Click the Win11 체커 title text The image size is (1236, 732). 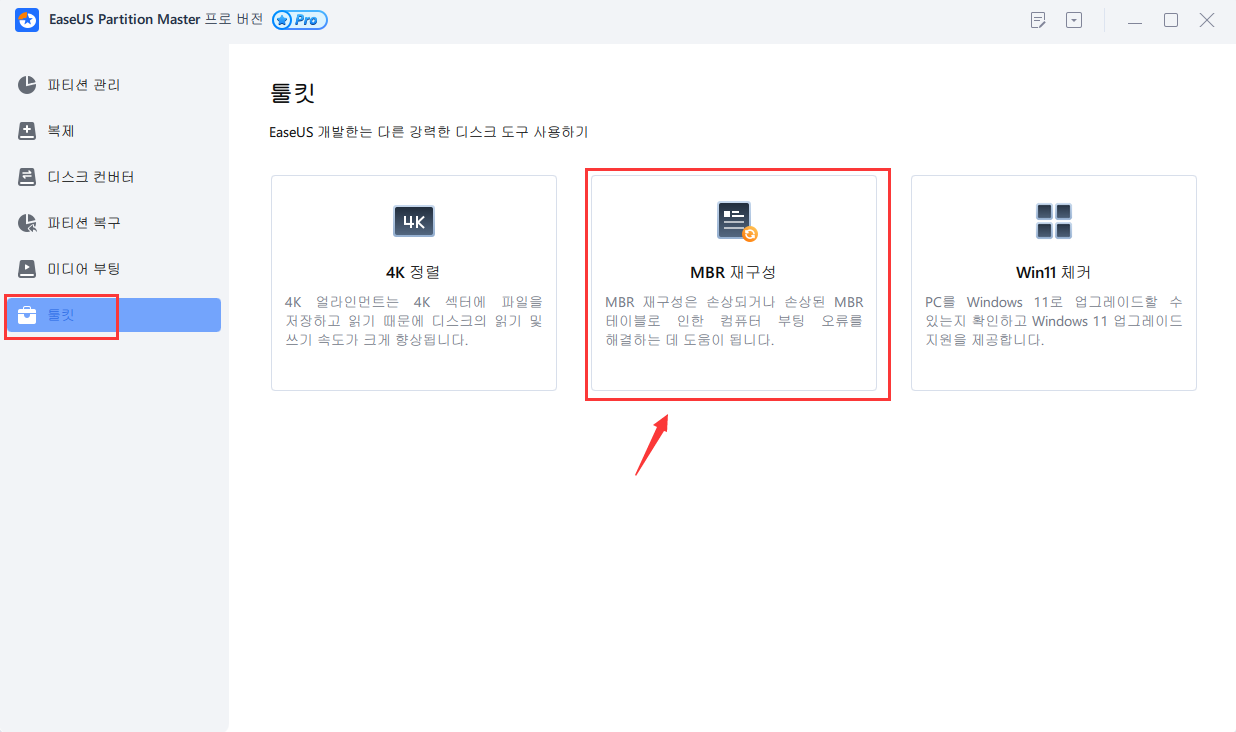1053,272
